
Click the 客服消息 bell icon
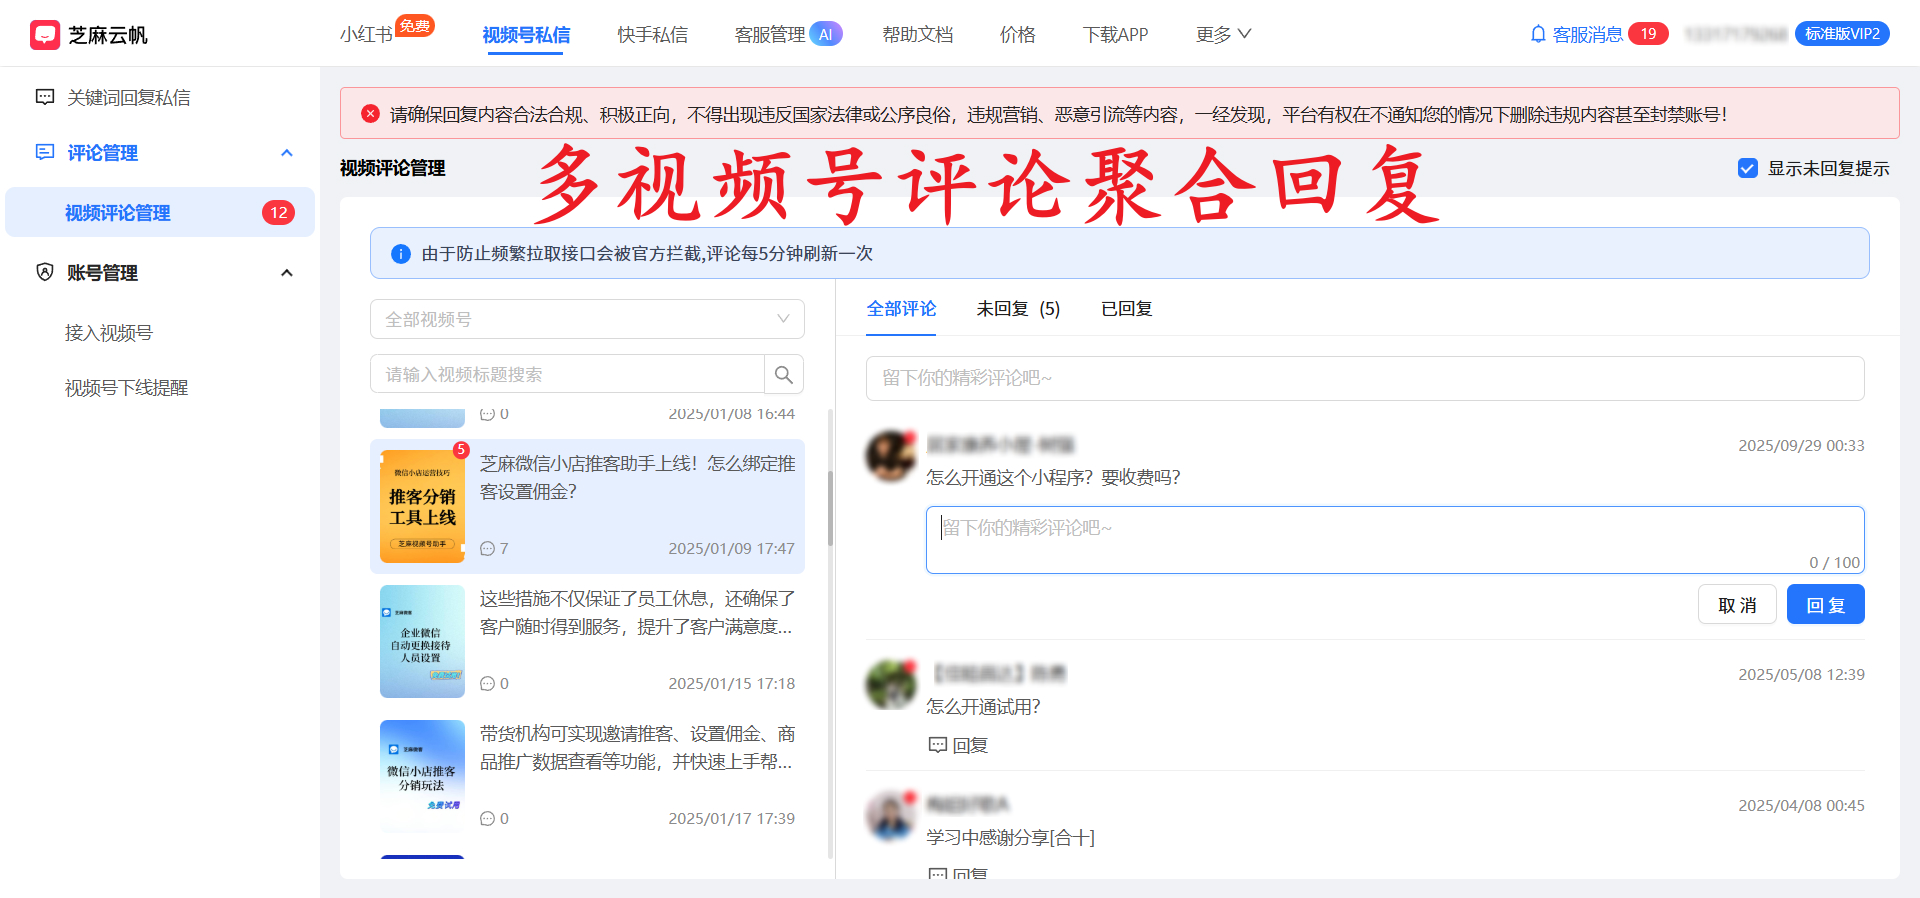(x=1538, y=34)
